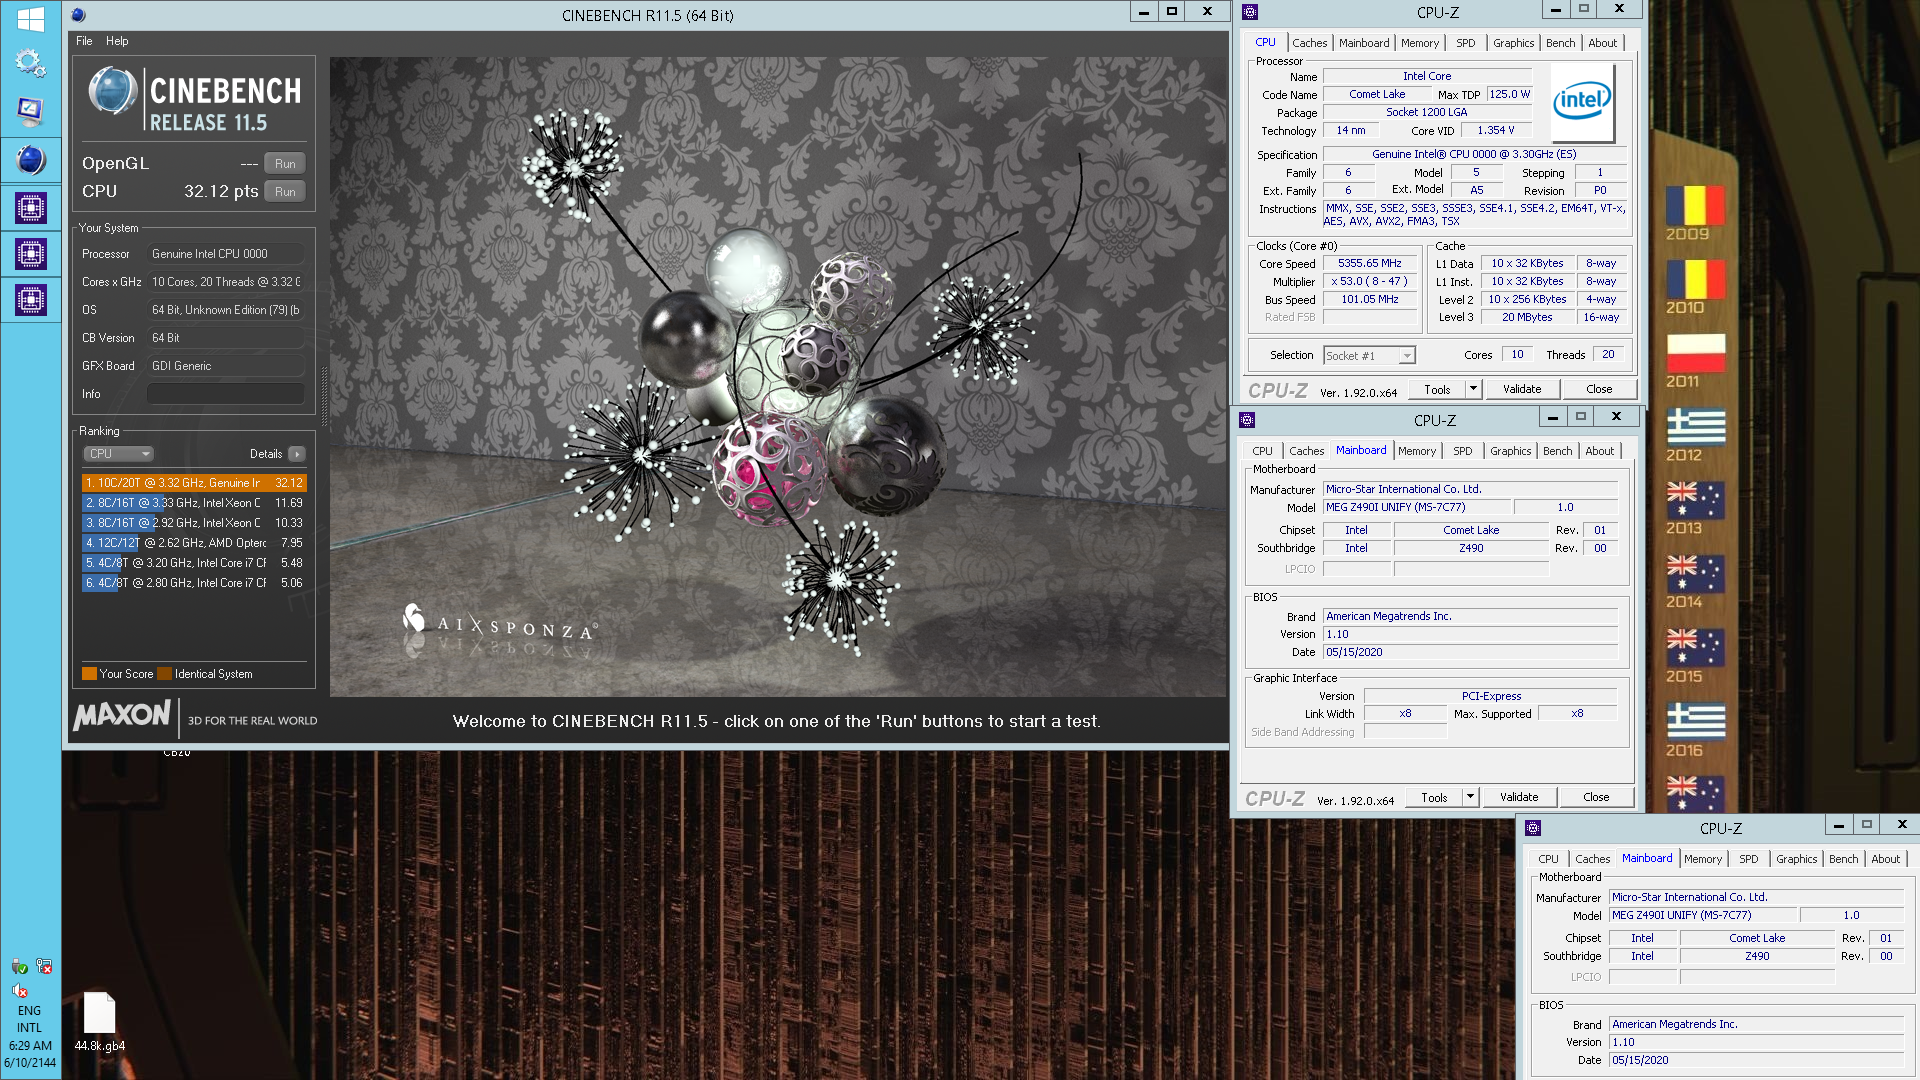Select the third CPU-Z taskbar icon
The width and height of the screenshot is (1920, 1080).
coord(30,300)
